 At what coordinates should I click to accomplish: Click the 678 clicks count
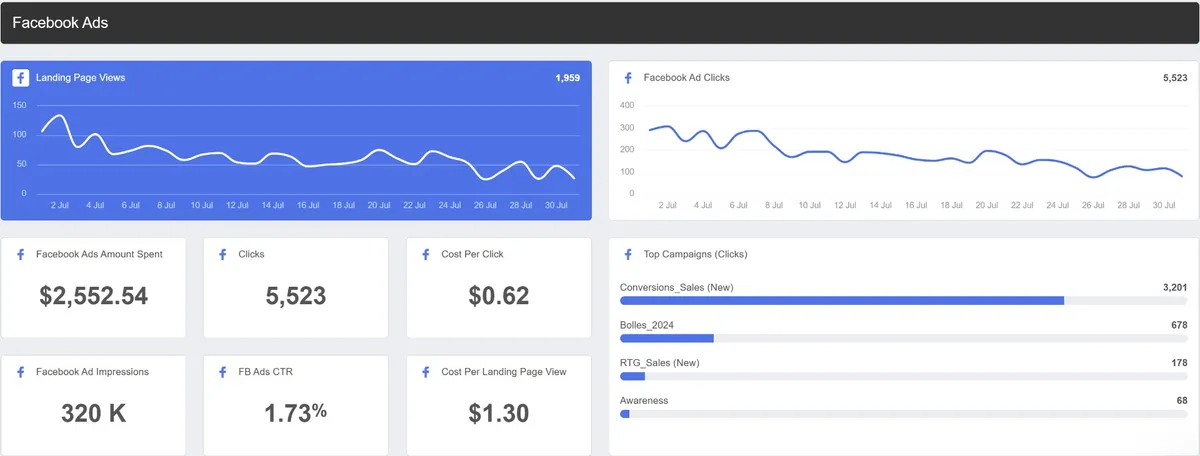click(x=1179, y=325)
